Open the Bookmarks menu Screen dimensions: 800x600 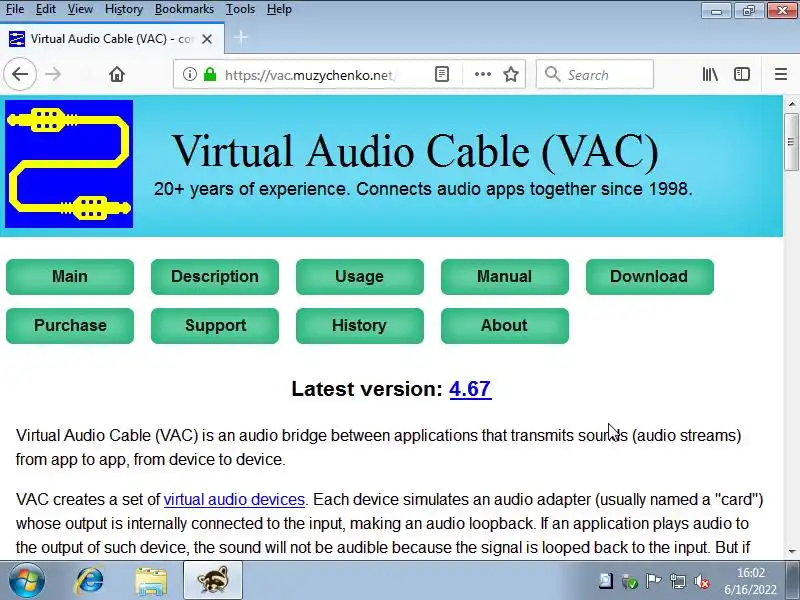(x=184, y=9)
